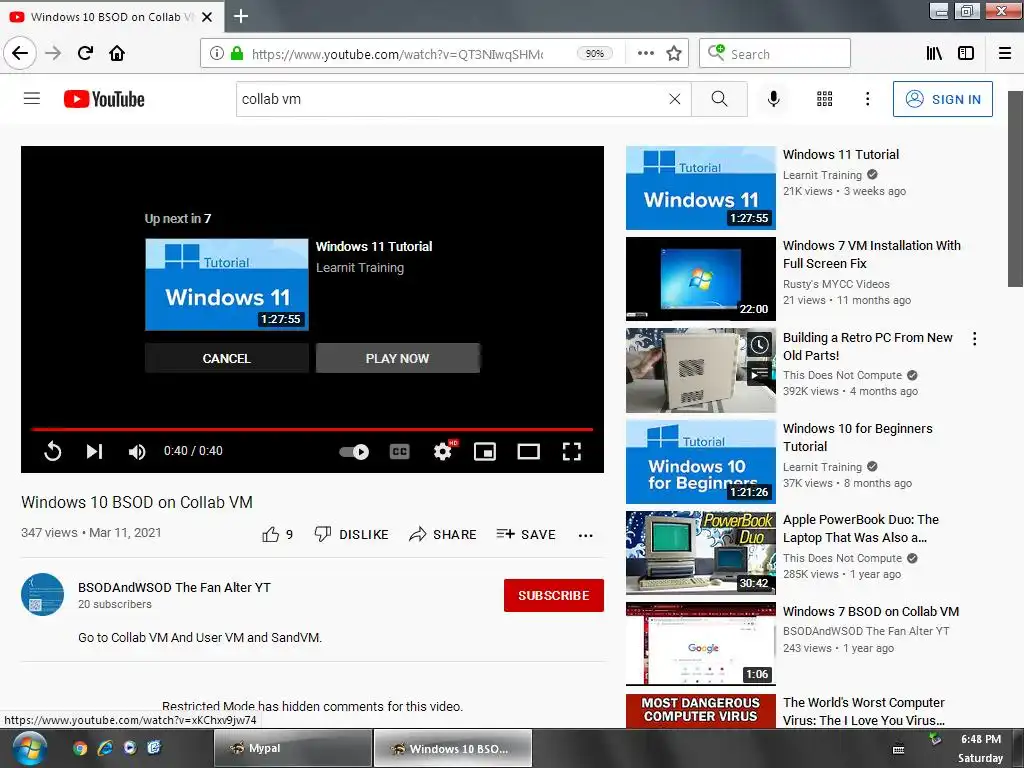Open the page actions three-dot menu in address bar
Screen dimensions: 1024x768
(646, 53)
